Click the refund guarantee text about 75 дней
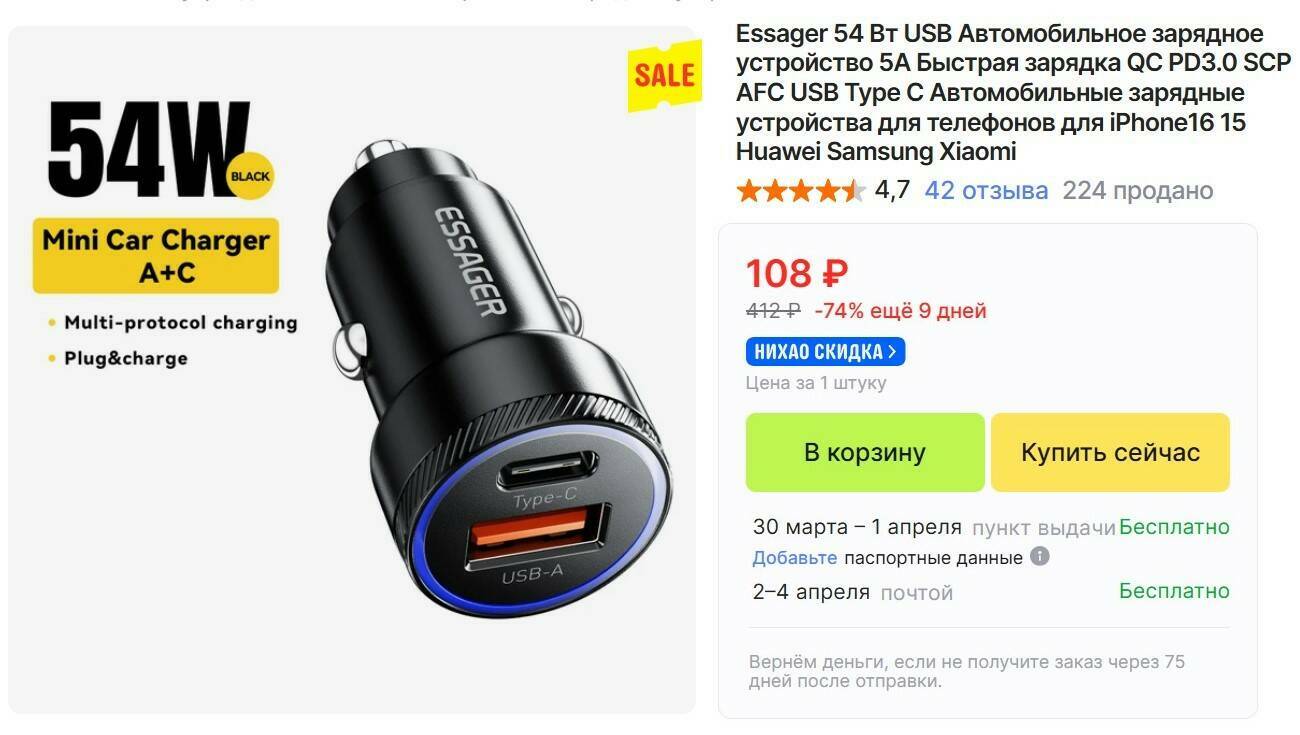 pos(967,671)
